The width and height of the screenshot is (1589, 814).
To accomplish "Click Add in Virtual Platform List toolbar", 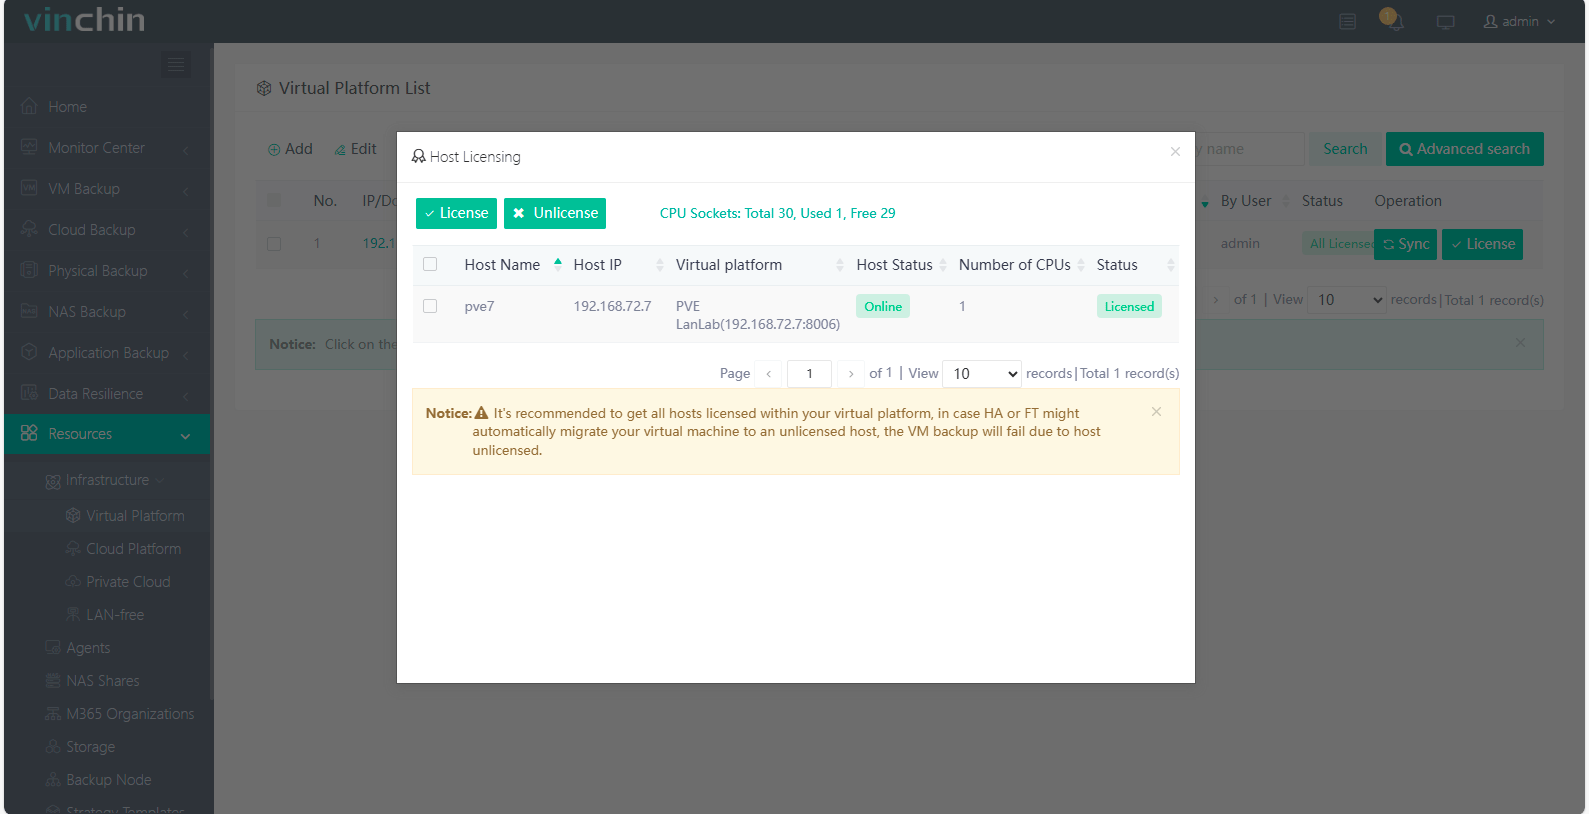I will [290, 149].
